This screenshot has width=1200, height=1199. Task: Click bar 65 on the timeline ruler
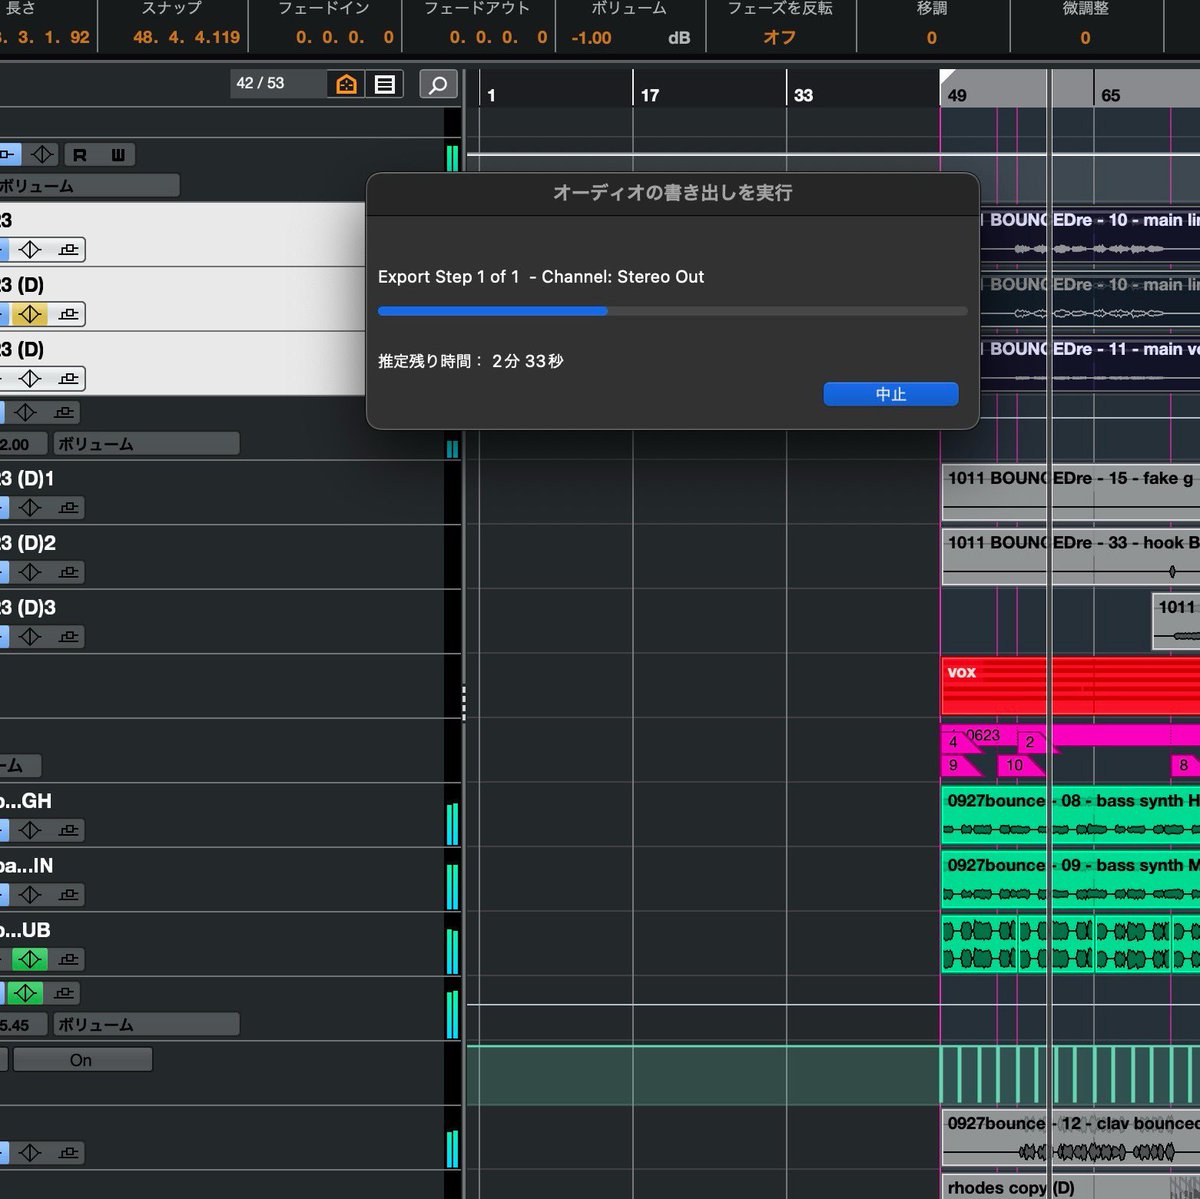1110,95
